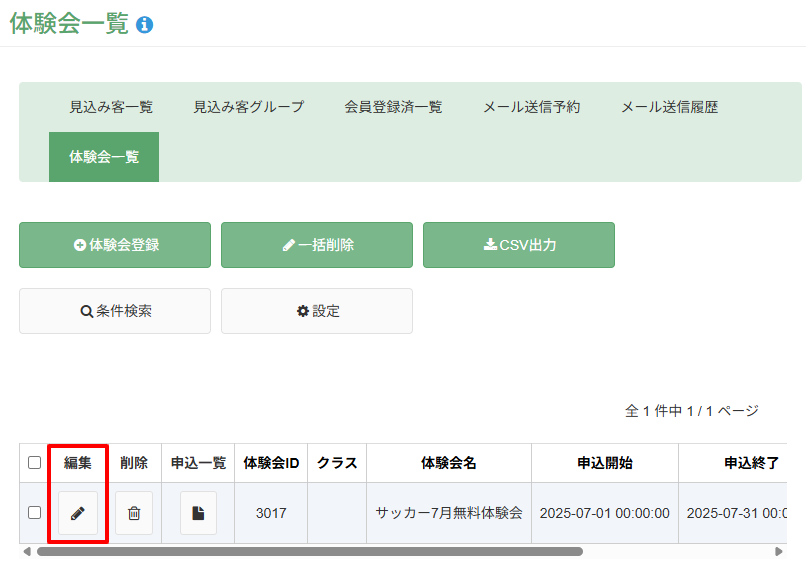Open the 条件検索 search panel
This screenshot has width=806, height=564.
(115, 311)
